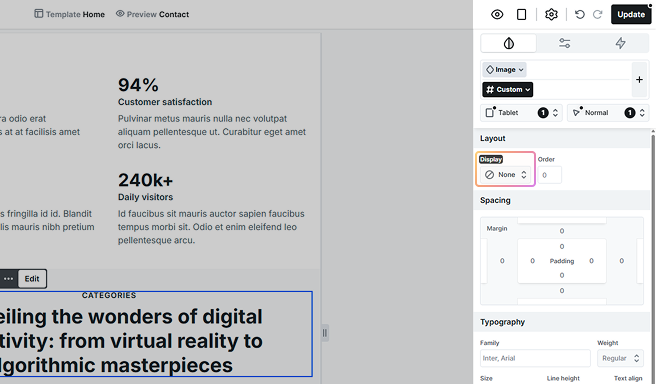Click the Edit button on the canvas

tap(32, 279)
